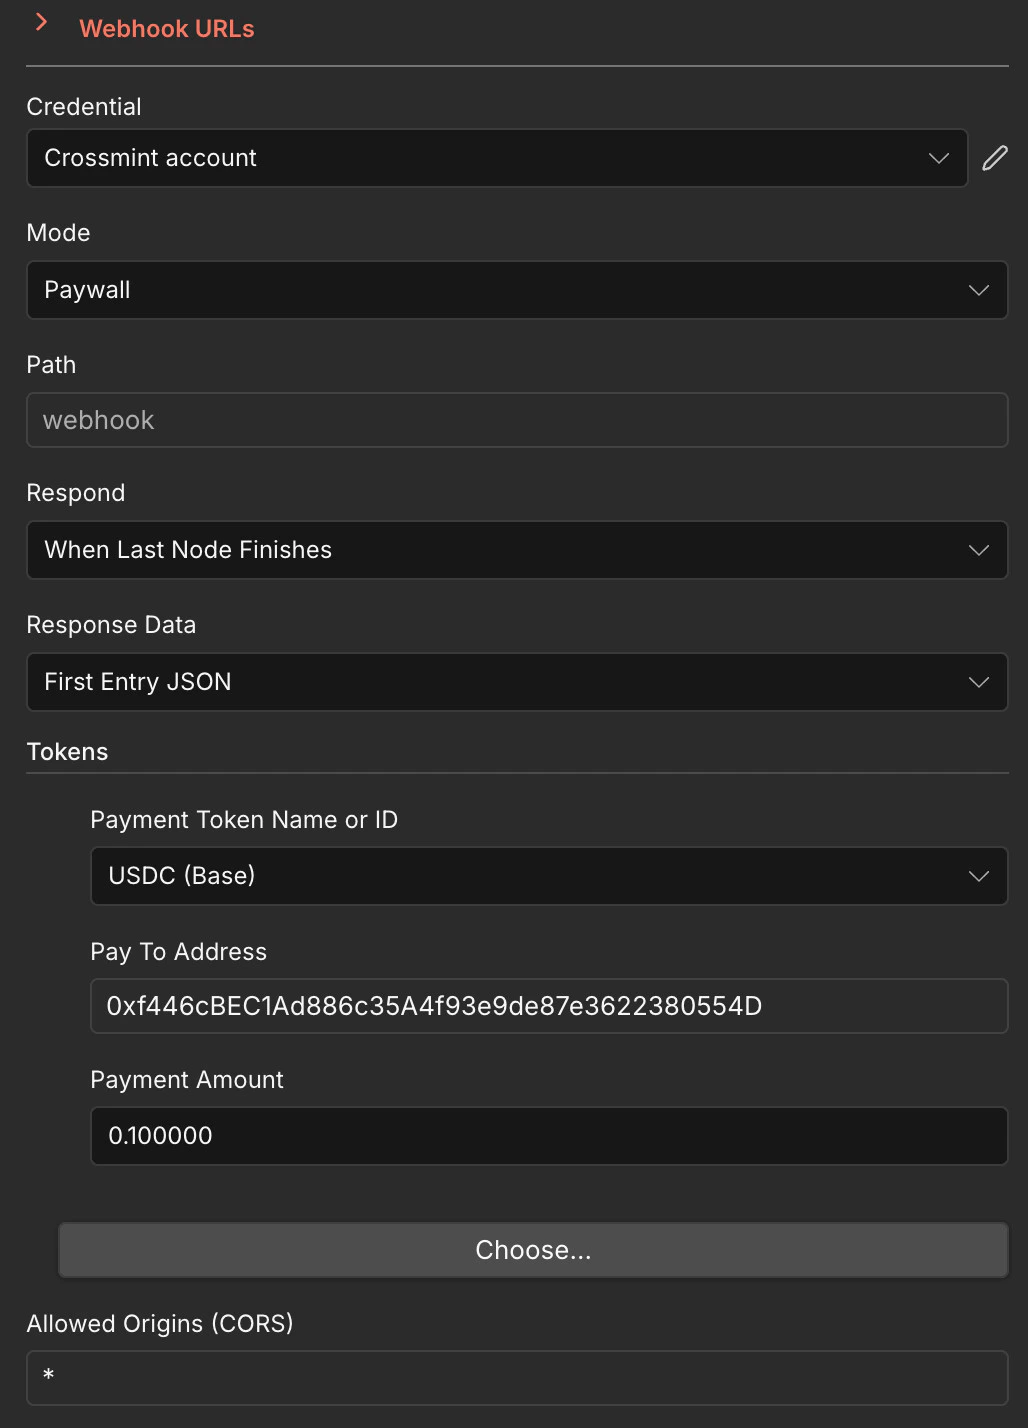1028x1428 pixels.
Task: Select the Crossmint account credential dropdown
Action: coord(497,158)
